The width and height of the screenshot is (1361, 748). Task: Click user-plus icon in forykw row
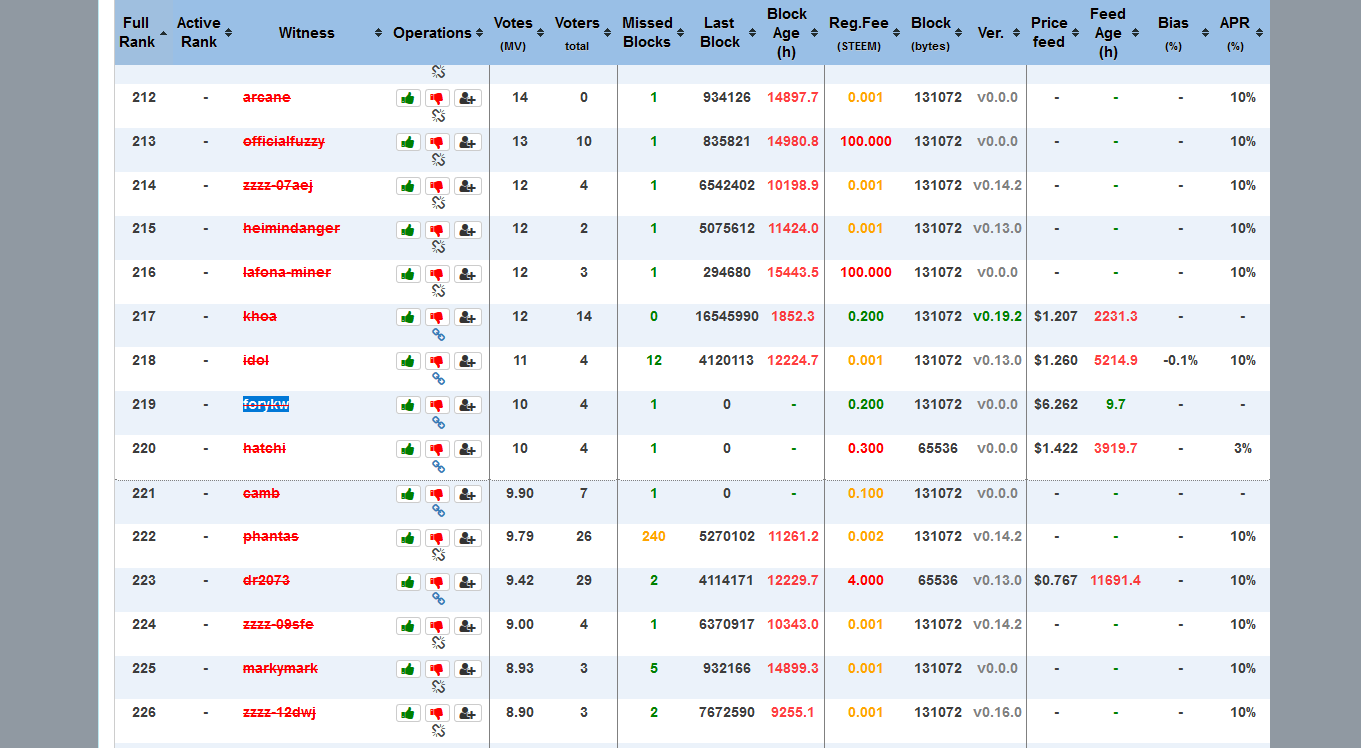pos(468,405)
